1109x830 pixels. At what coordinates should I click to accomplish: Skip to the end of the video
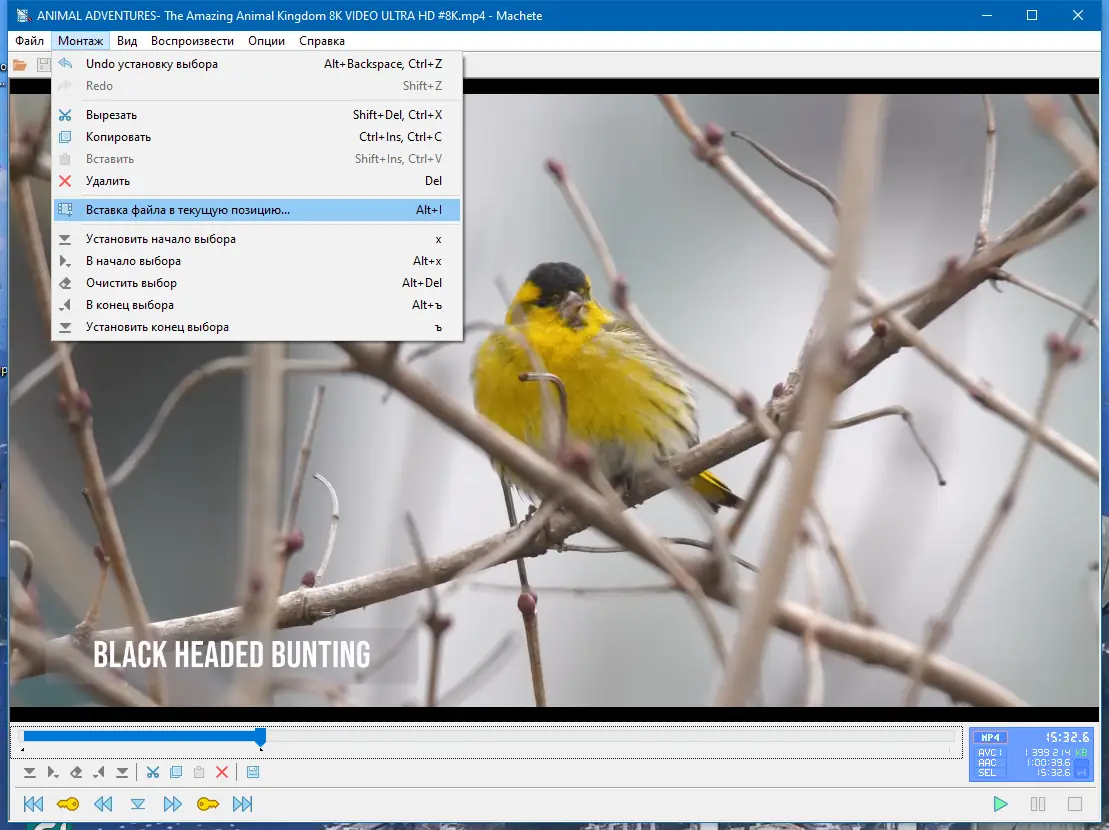point(242,804)
